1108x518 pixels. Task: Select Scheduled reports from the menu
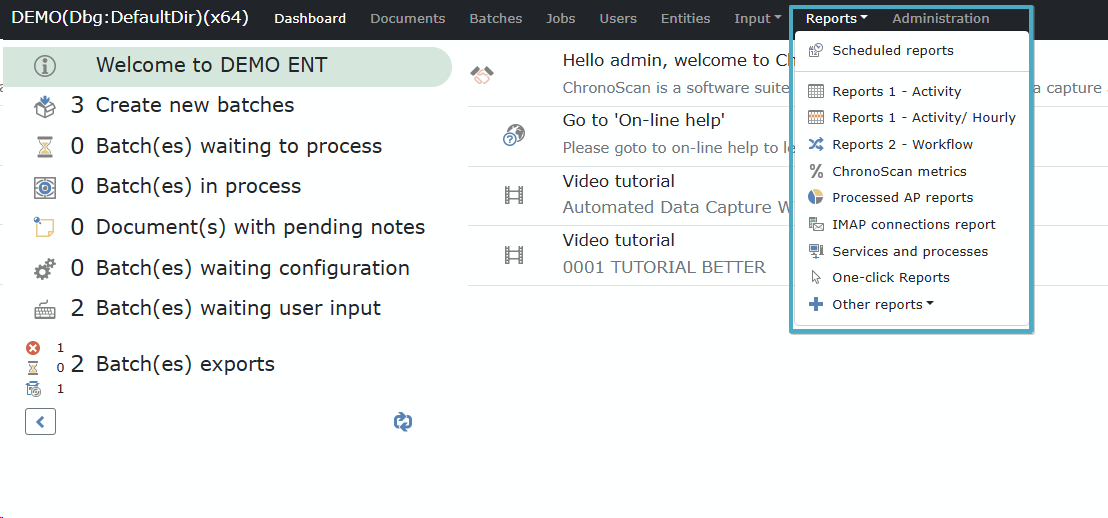click(892, 51)
